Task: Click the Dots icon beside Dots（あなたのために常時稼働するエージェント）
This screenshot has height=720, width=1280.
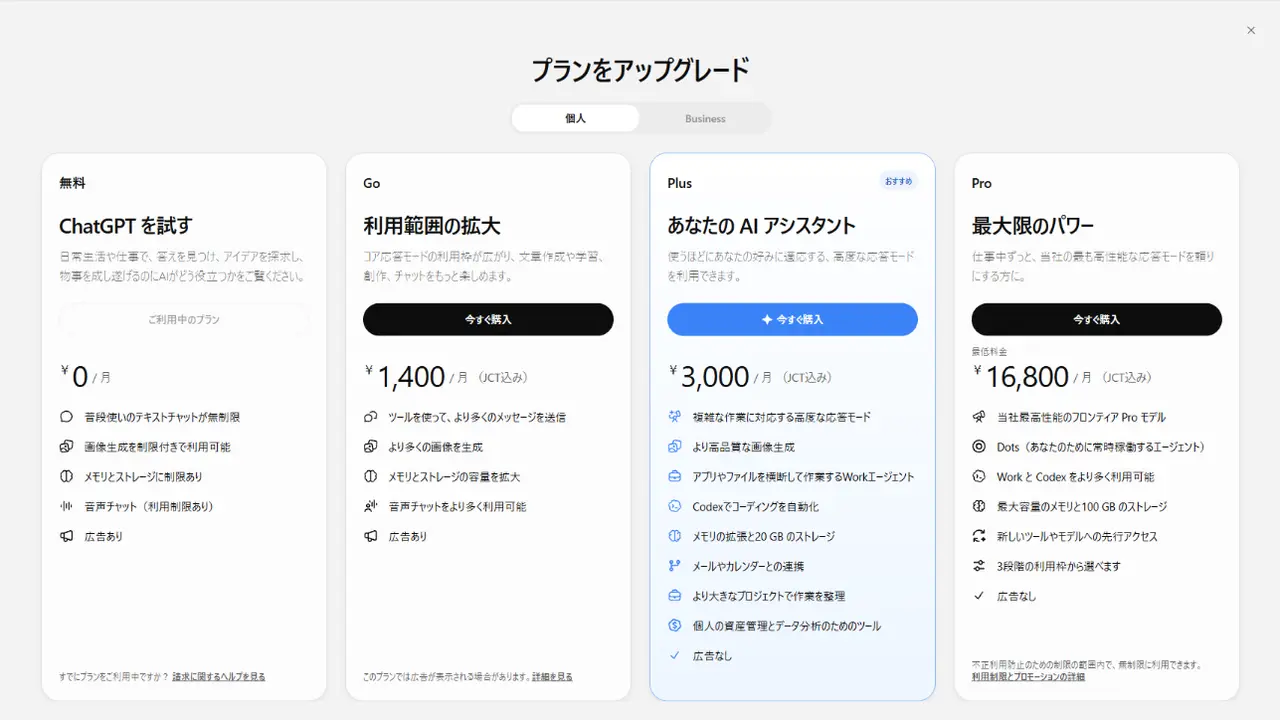Action: (x=979, y=447)
